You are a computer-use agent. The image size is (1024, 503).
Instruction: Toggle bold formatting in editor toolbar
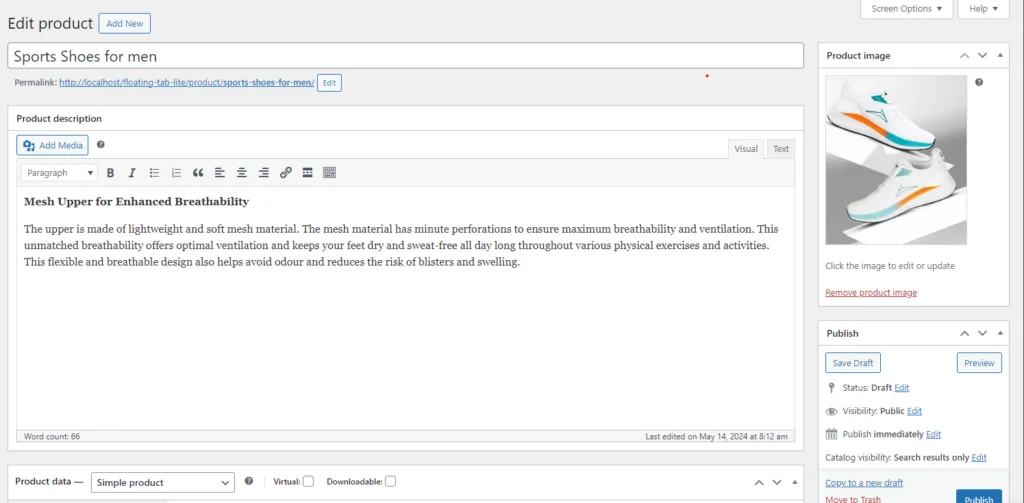point(111,173)
